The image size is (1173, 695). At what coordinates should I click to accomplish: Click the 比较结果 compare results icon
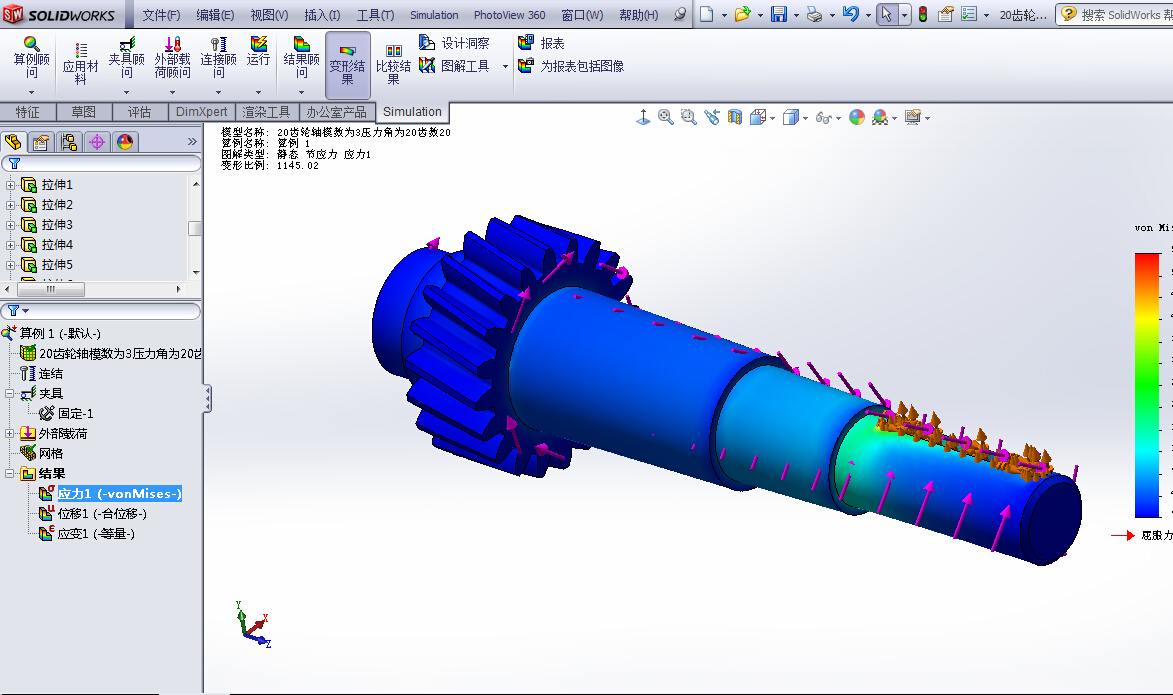393,64
